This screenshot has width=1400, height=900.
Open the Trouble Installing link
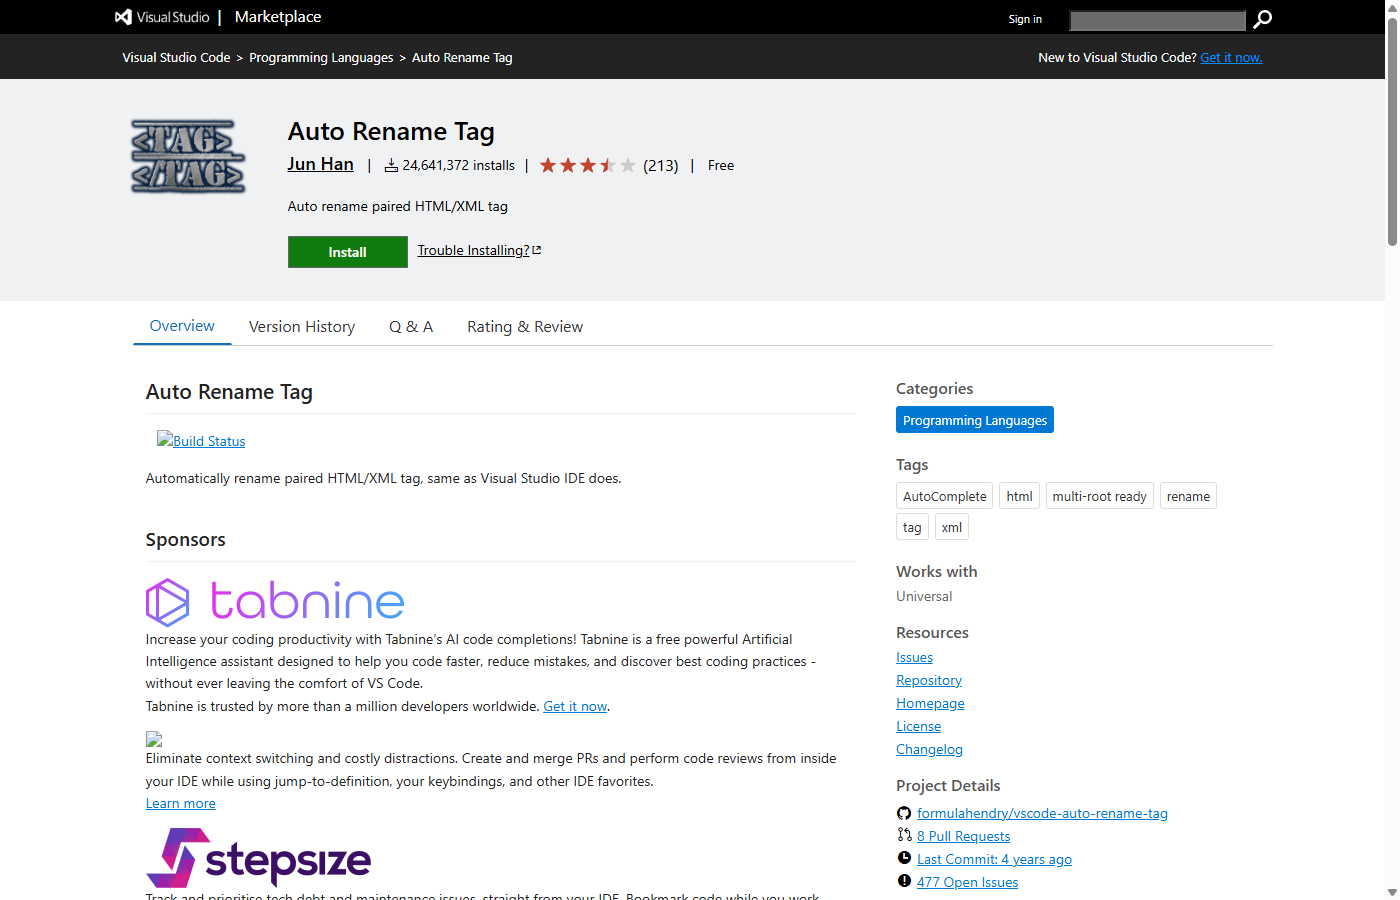pos(479,250)
